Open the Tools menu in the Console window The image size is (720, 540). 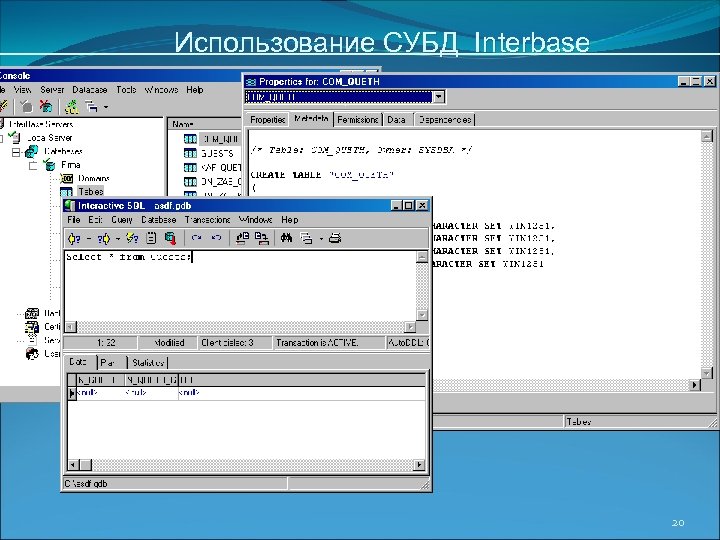click(126, 90)
